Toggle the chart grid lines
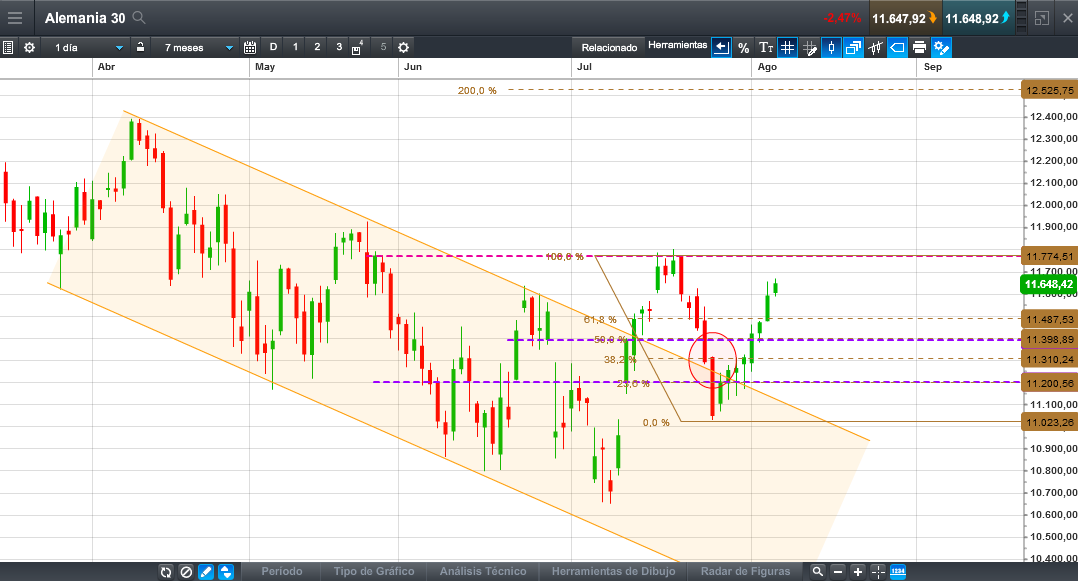 (787, 47)
